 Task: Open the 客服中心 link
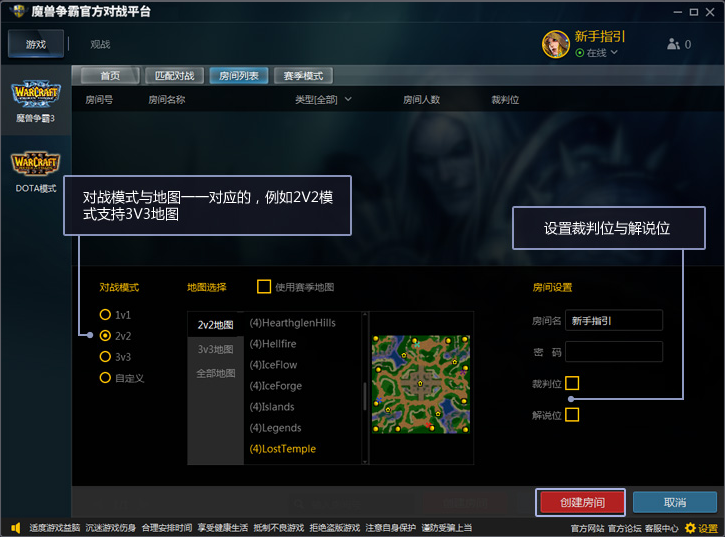(662, 528)
